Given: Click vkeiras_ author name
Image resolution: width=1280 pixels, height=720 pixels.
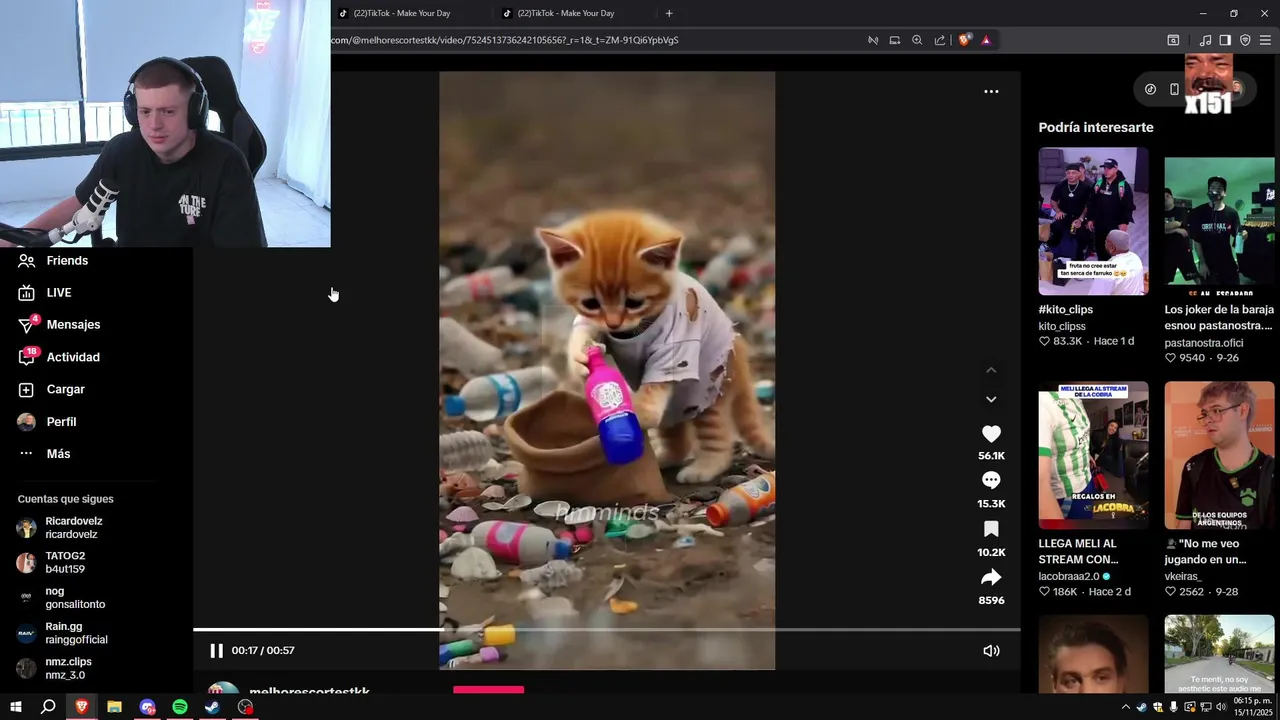Looking at the screenshot, I should [x=1183, y=576].
